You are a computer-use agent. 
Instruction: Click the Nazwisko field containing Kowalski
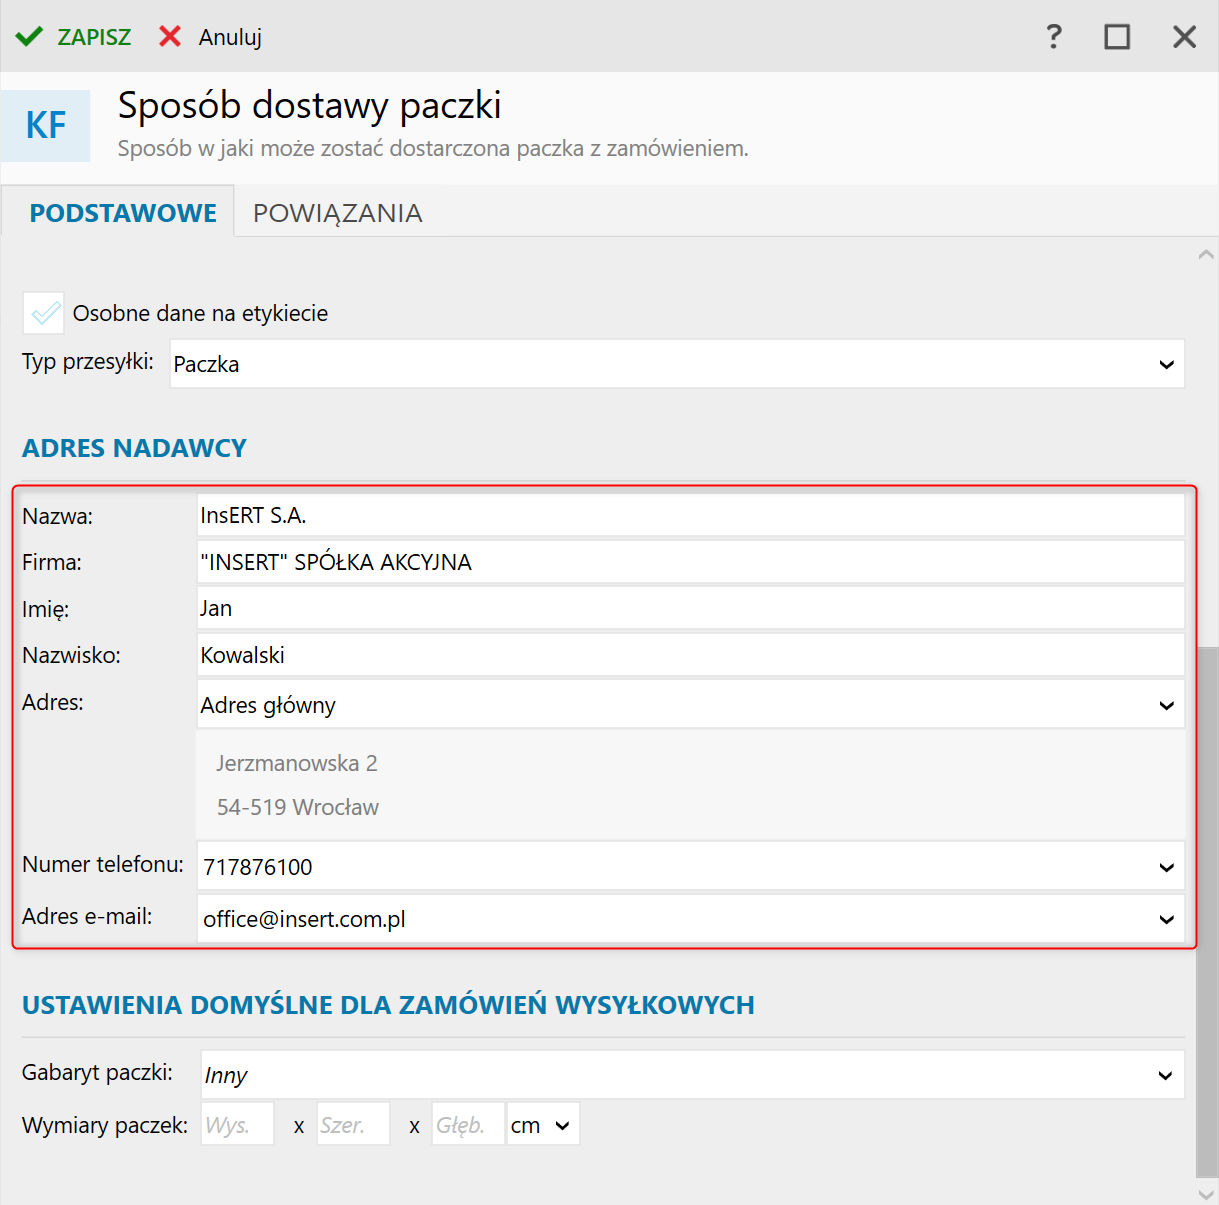(691, 655)
